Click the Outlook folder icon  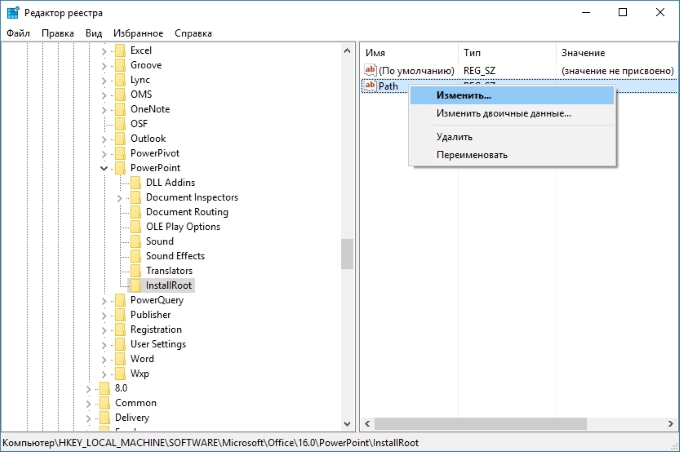pyautogui.click(x=120, y=139)
